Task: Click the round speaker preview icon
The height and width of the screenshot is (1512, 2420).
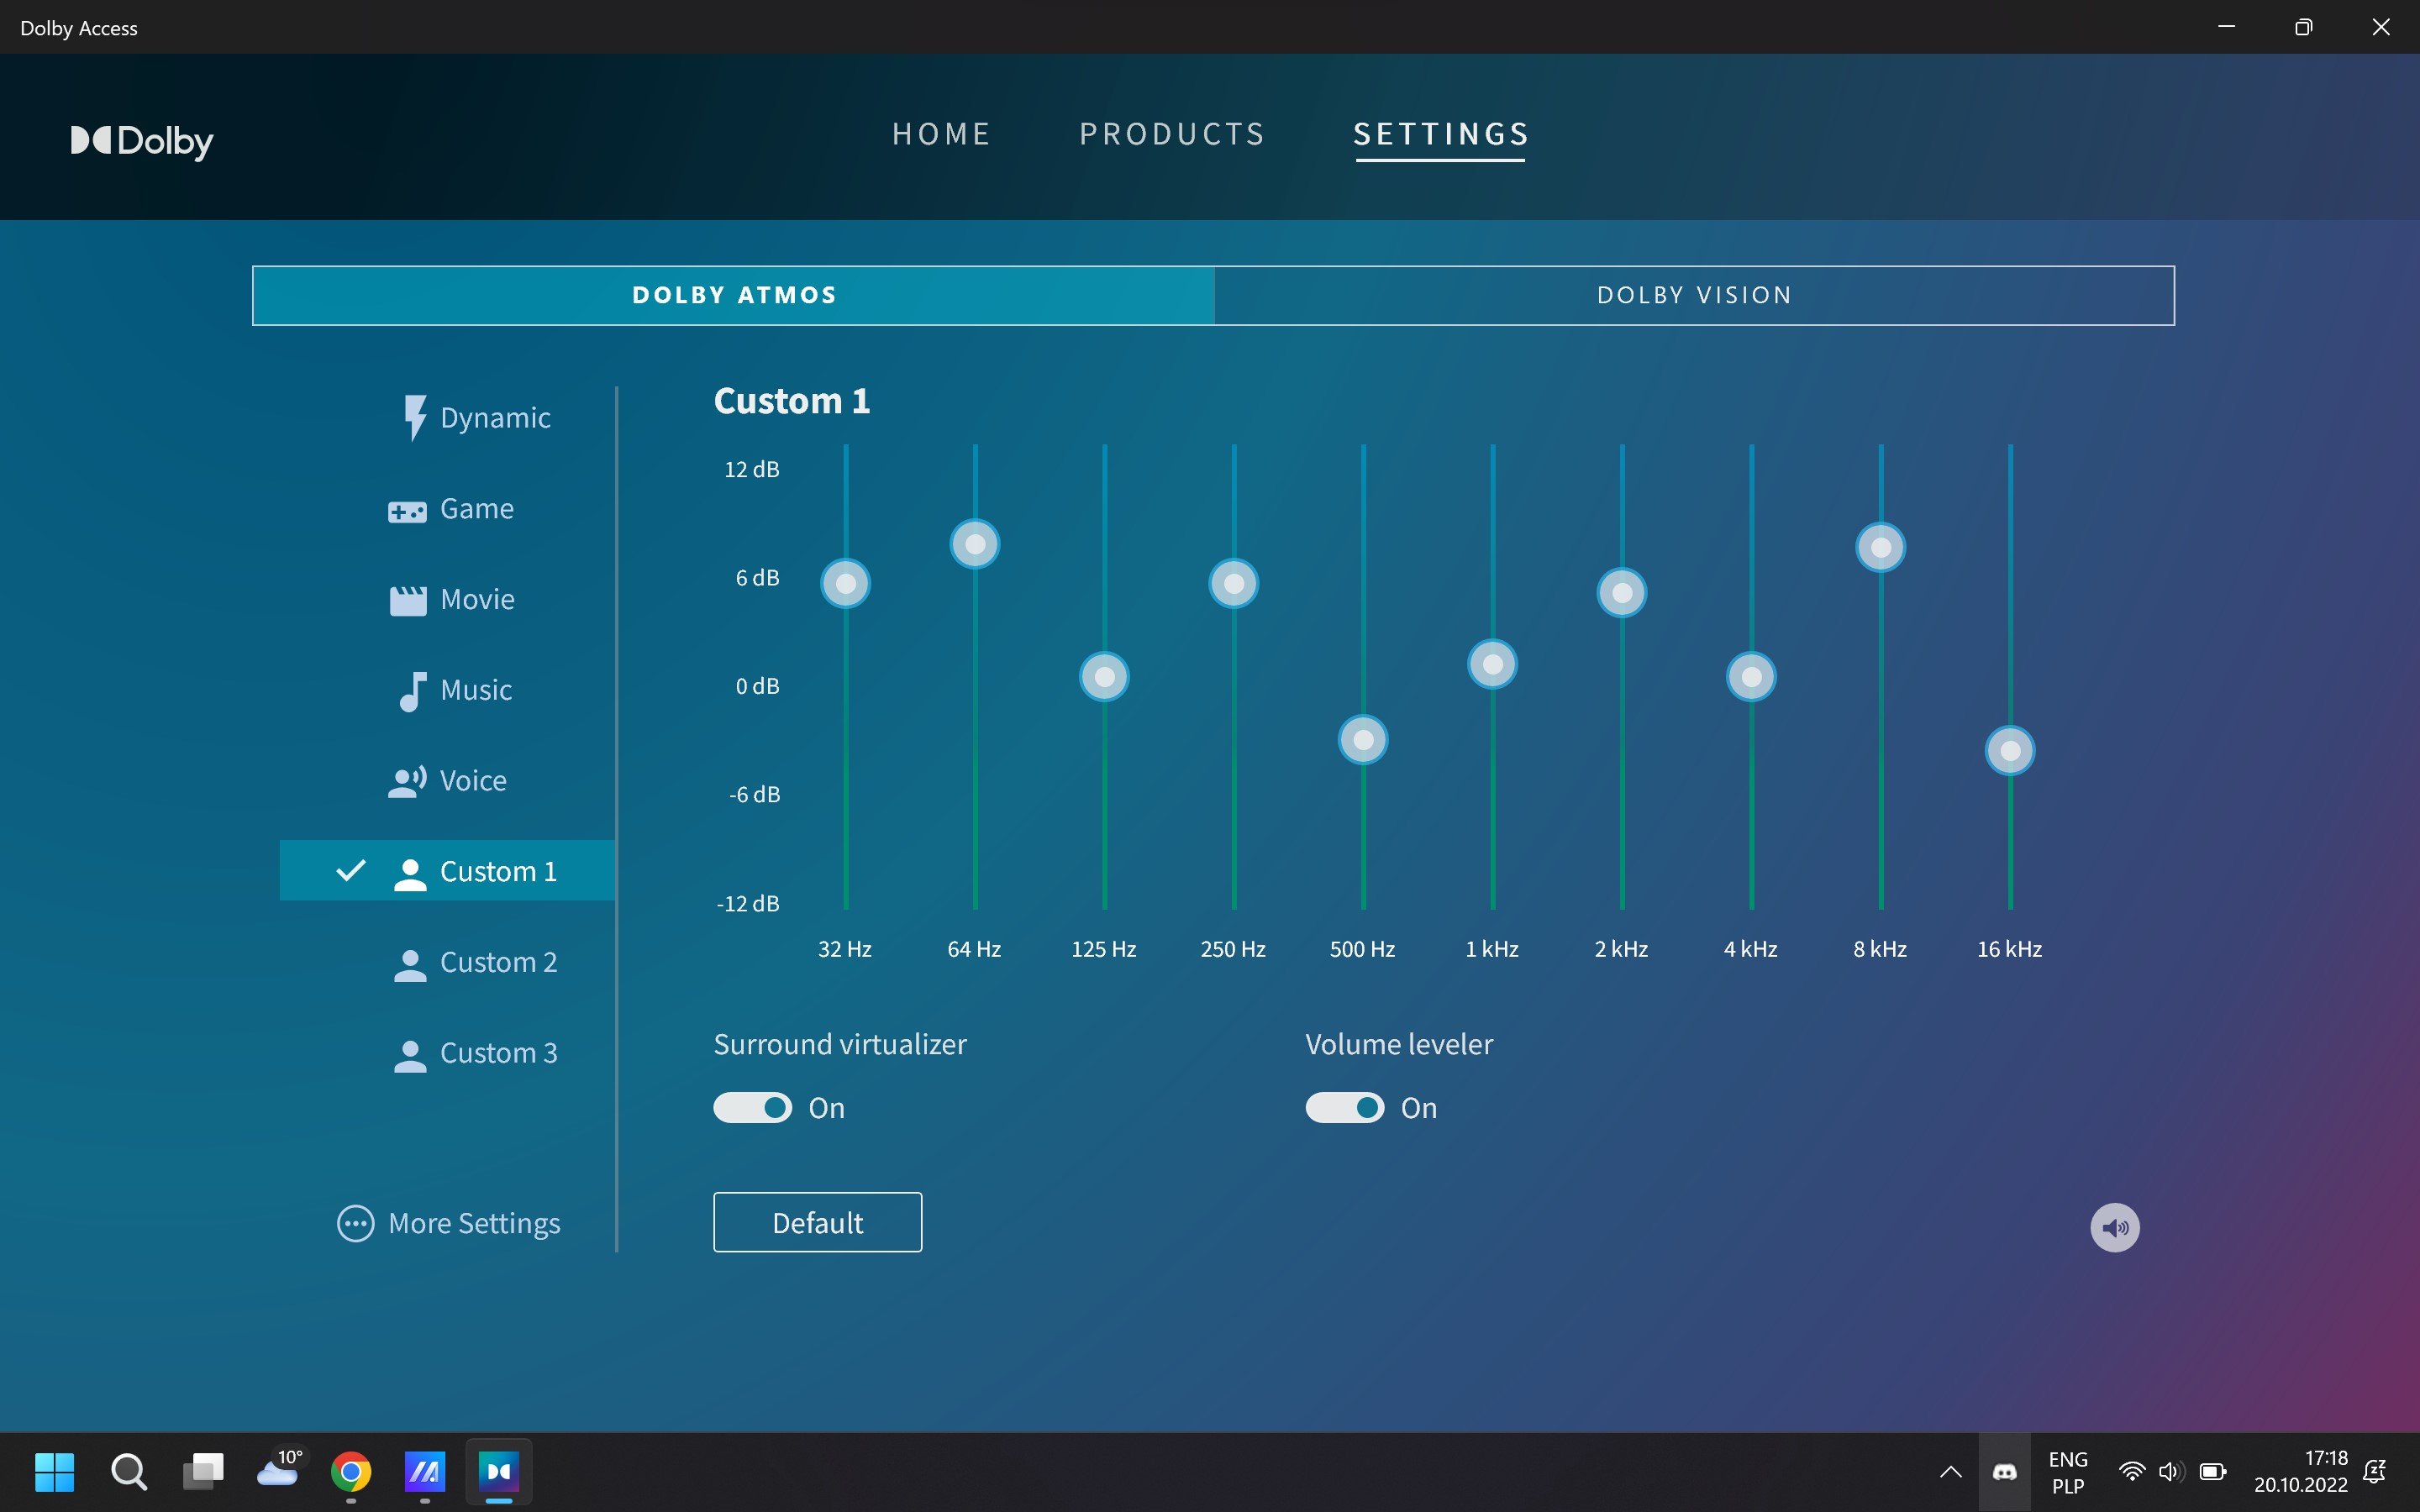Action: 2114,1227
